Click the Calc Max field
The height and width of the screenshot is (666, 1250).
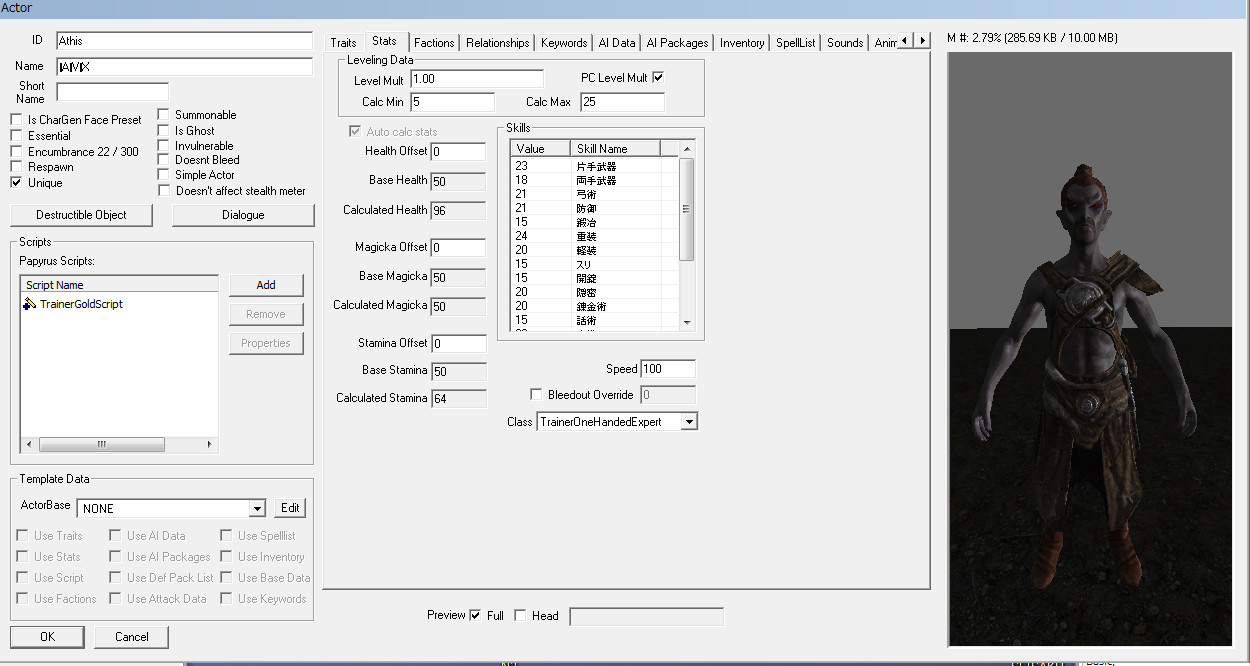click(x=622, y=102)
